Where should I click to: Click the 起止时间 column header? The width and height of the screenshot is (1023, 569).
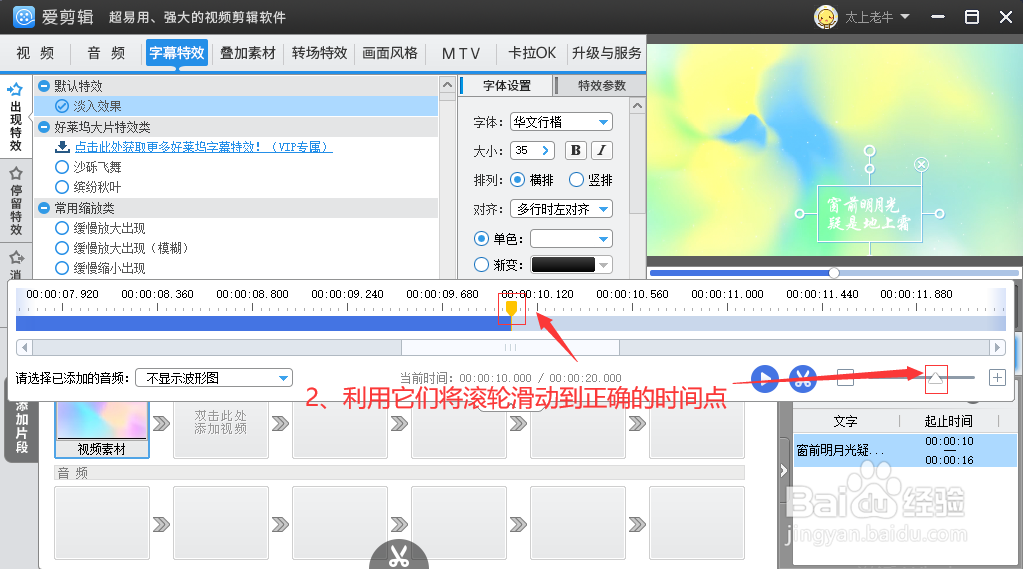949,421
